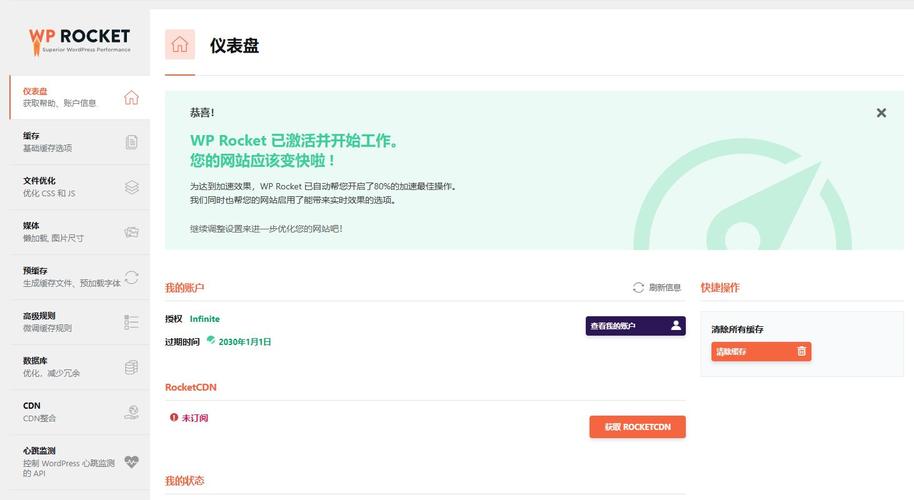Click the 2030年1月1日 expiry date

[245, 342]
